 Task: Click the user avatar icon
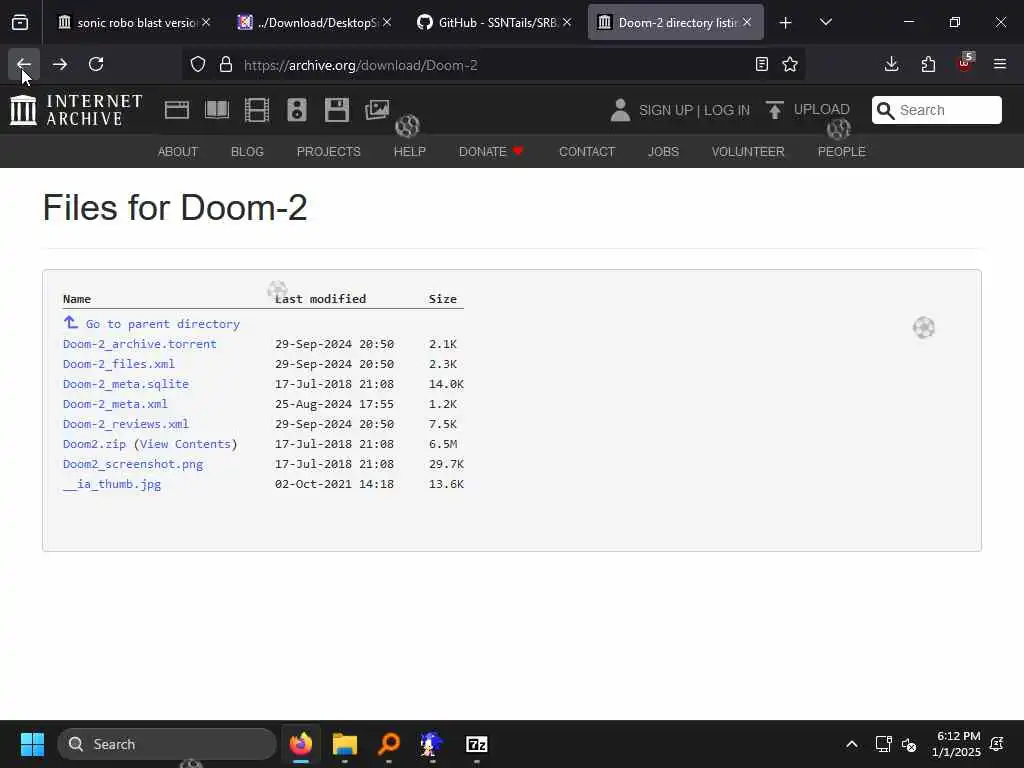[620, 110]
